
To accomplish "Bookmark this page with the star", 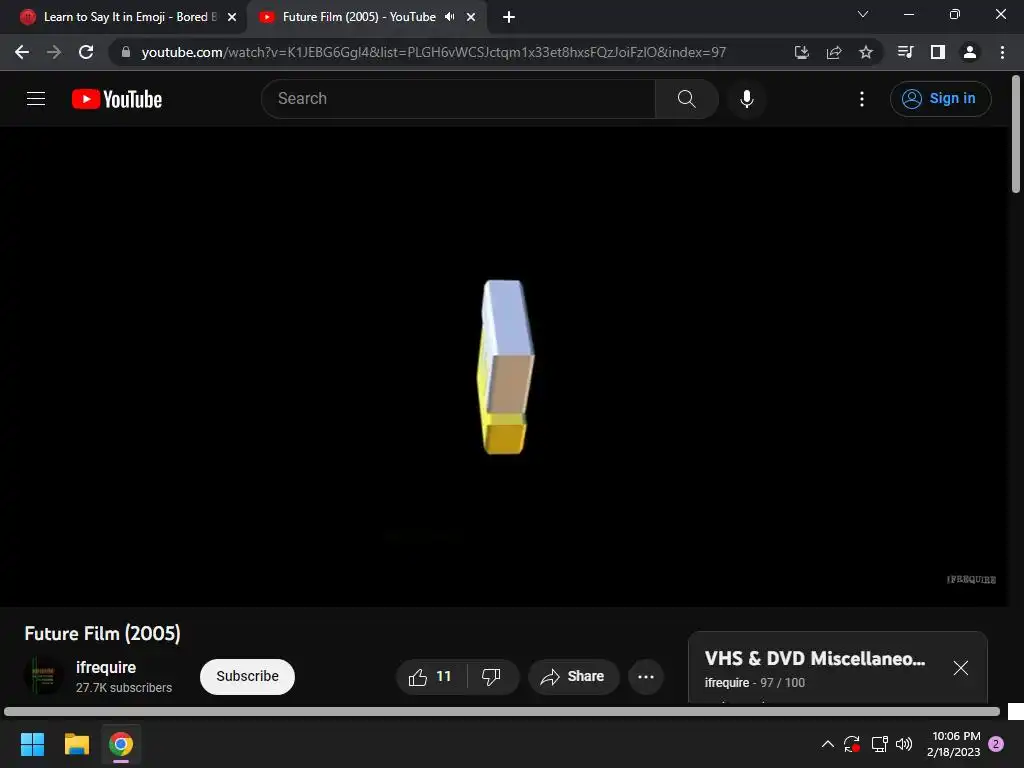I will point(866,52).
